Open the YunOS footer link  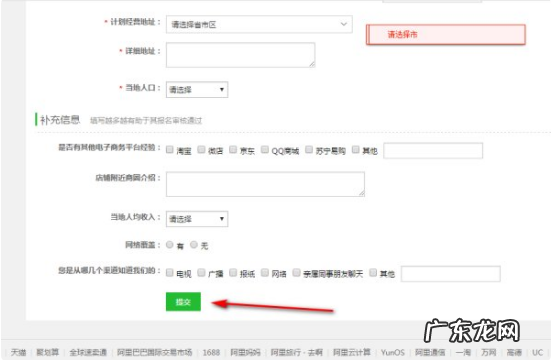(x=393, y=352)
